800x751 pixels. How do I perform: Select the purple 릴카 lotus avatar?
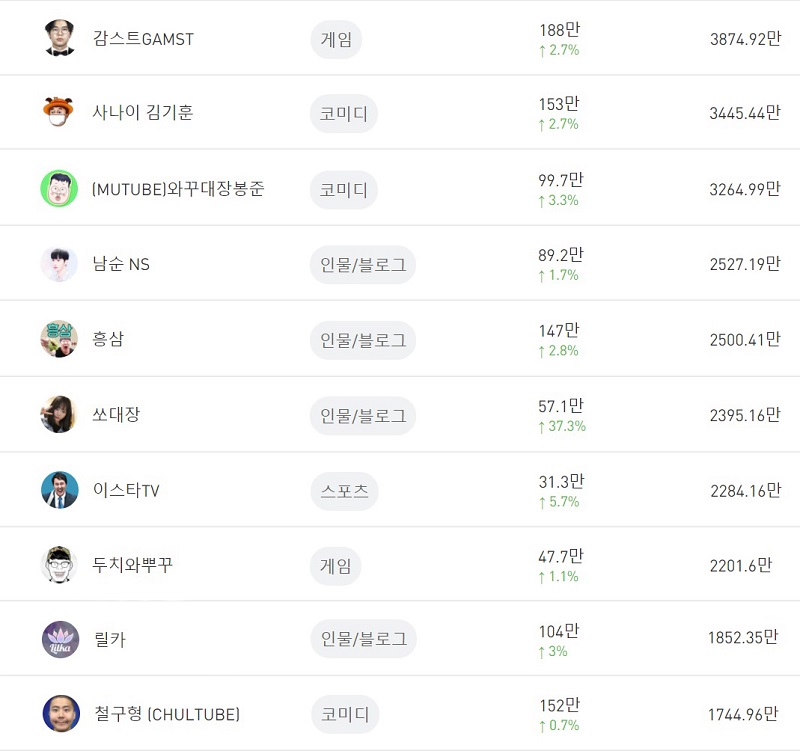click(x=60, y=639)
